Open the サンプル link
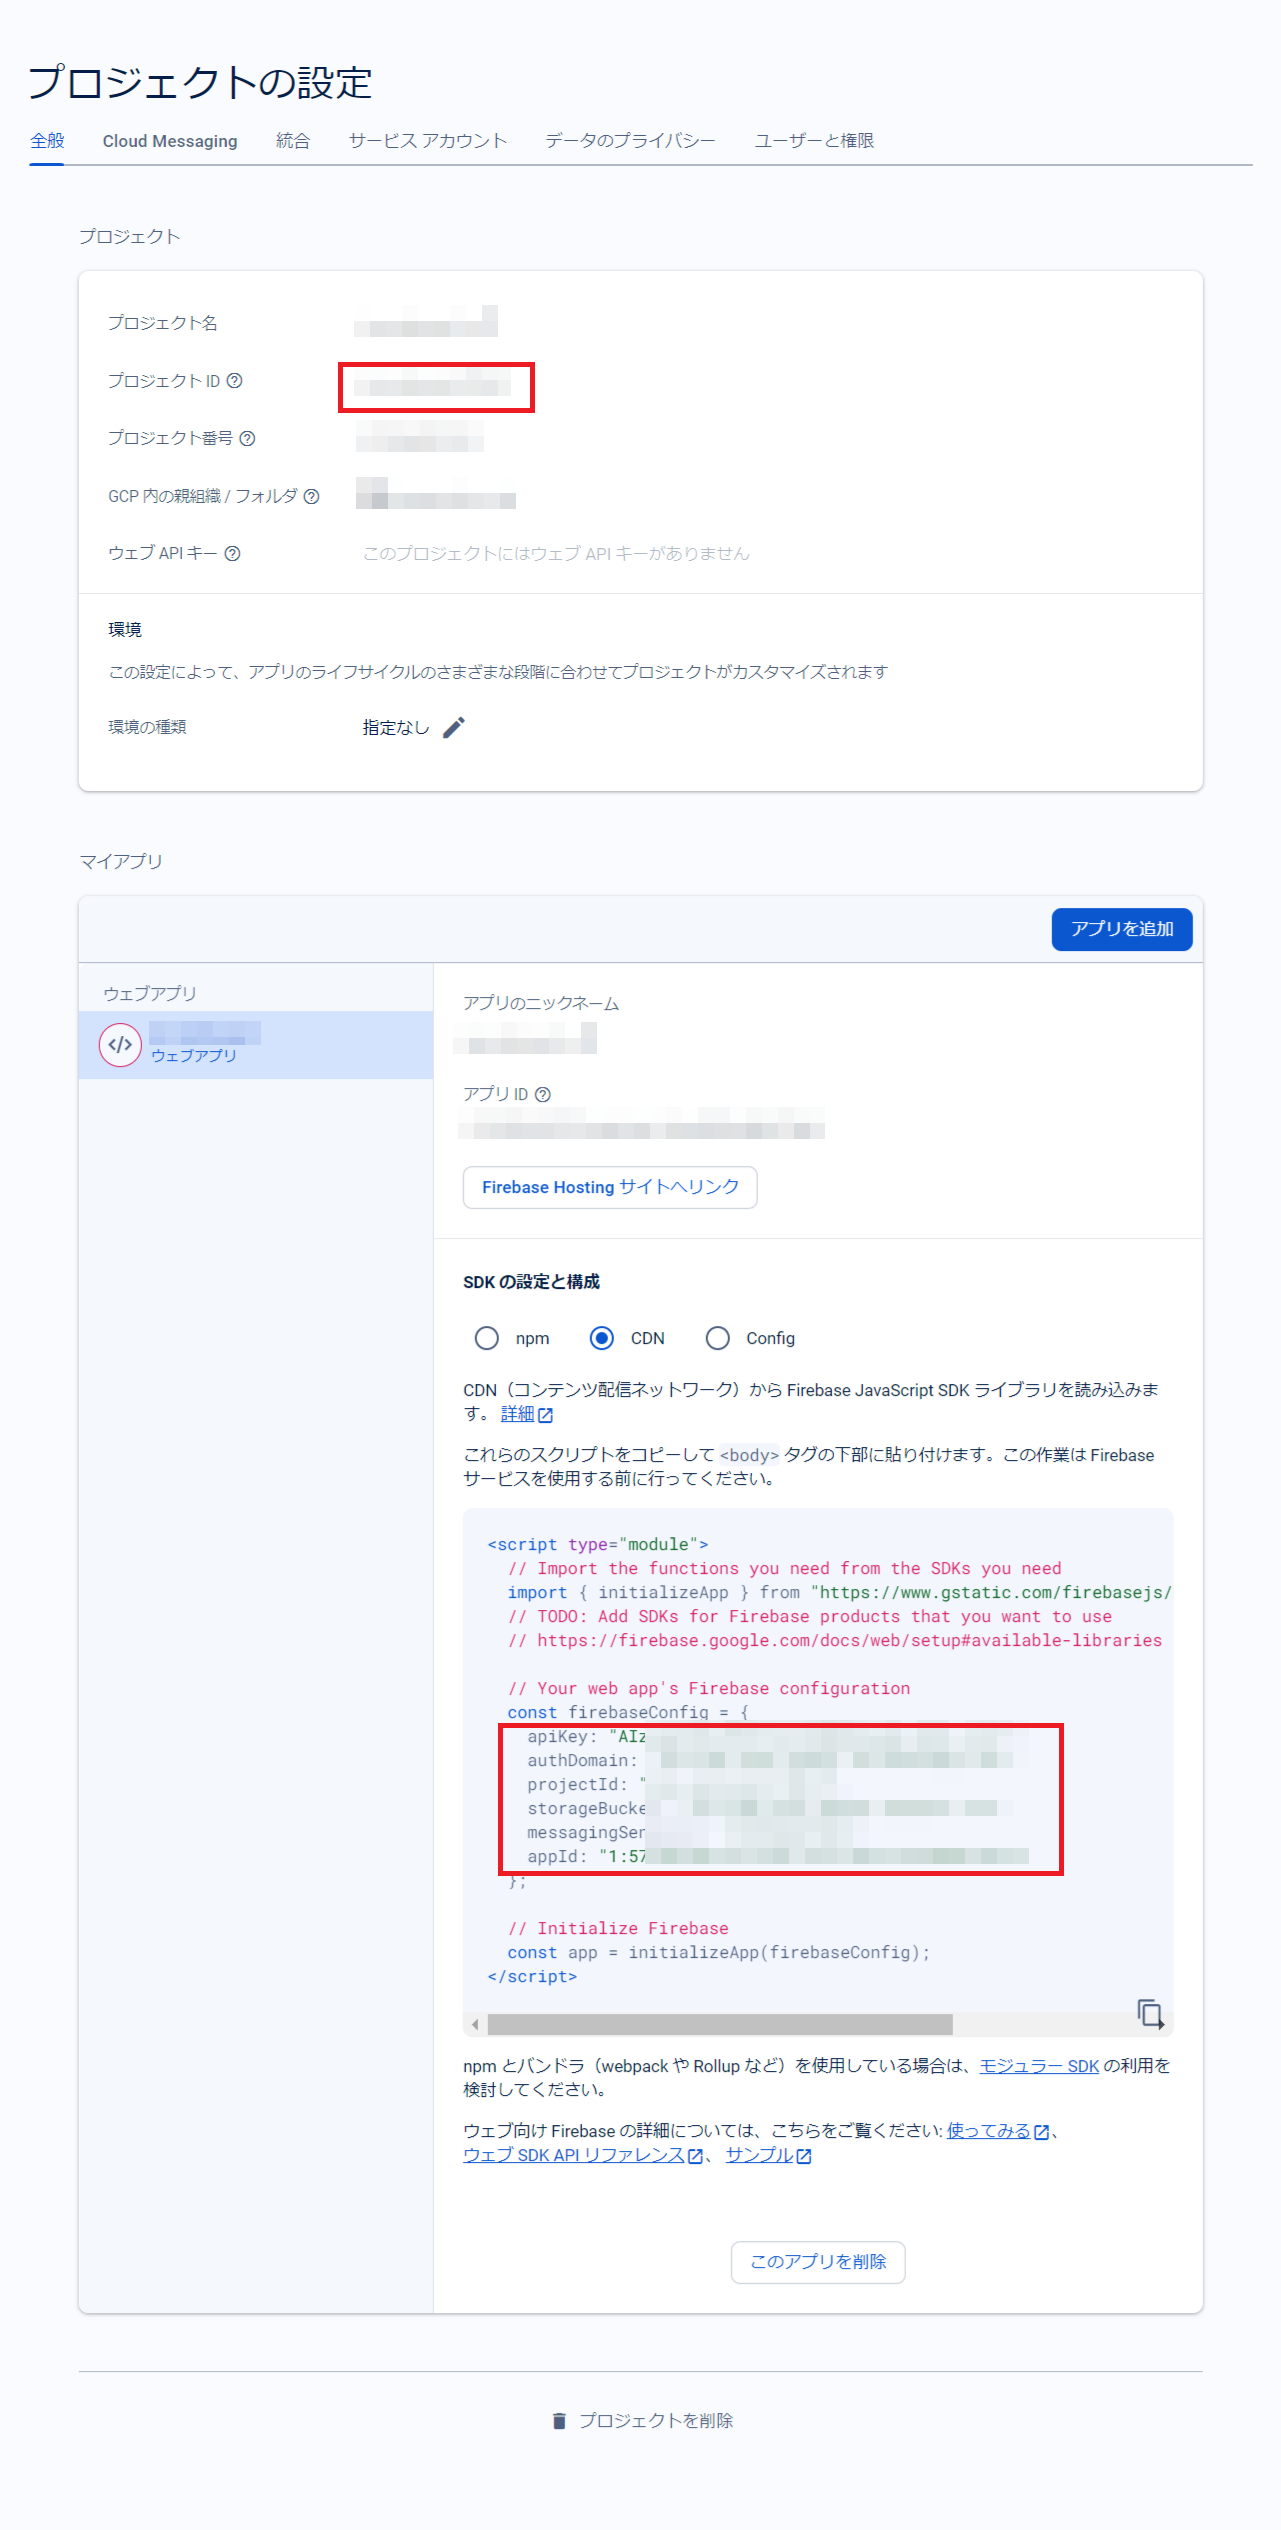The height and width of the screenshot is (2530, 1281). point(759,2155)
